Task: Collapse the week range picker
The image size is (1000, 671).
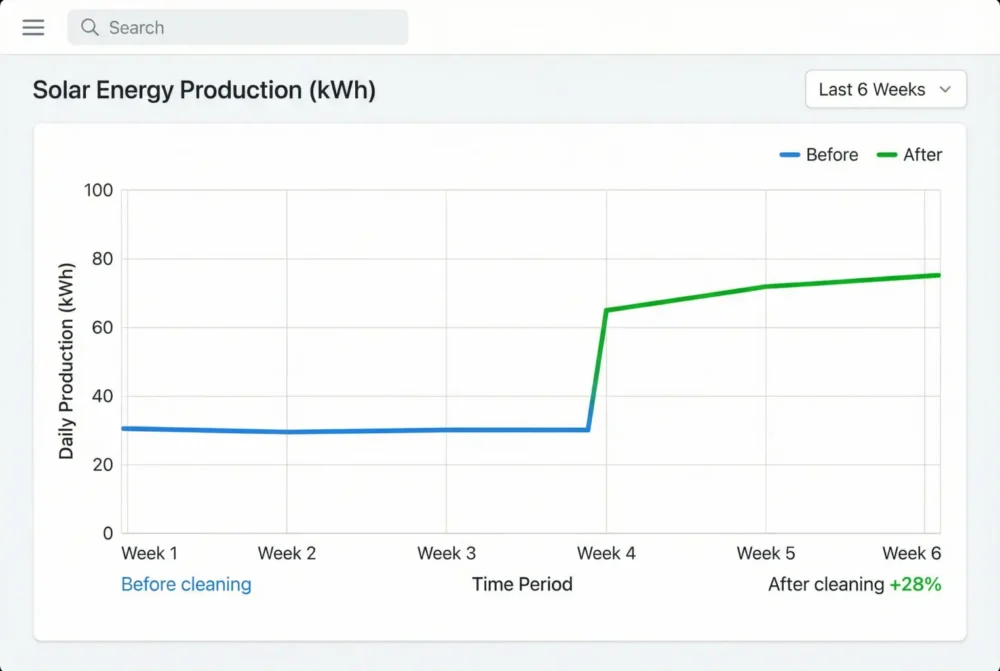Action: point(885,89)
